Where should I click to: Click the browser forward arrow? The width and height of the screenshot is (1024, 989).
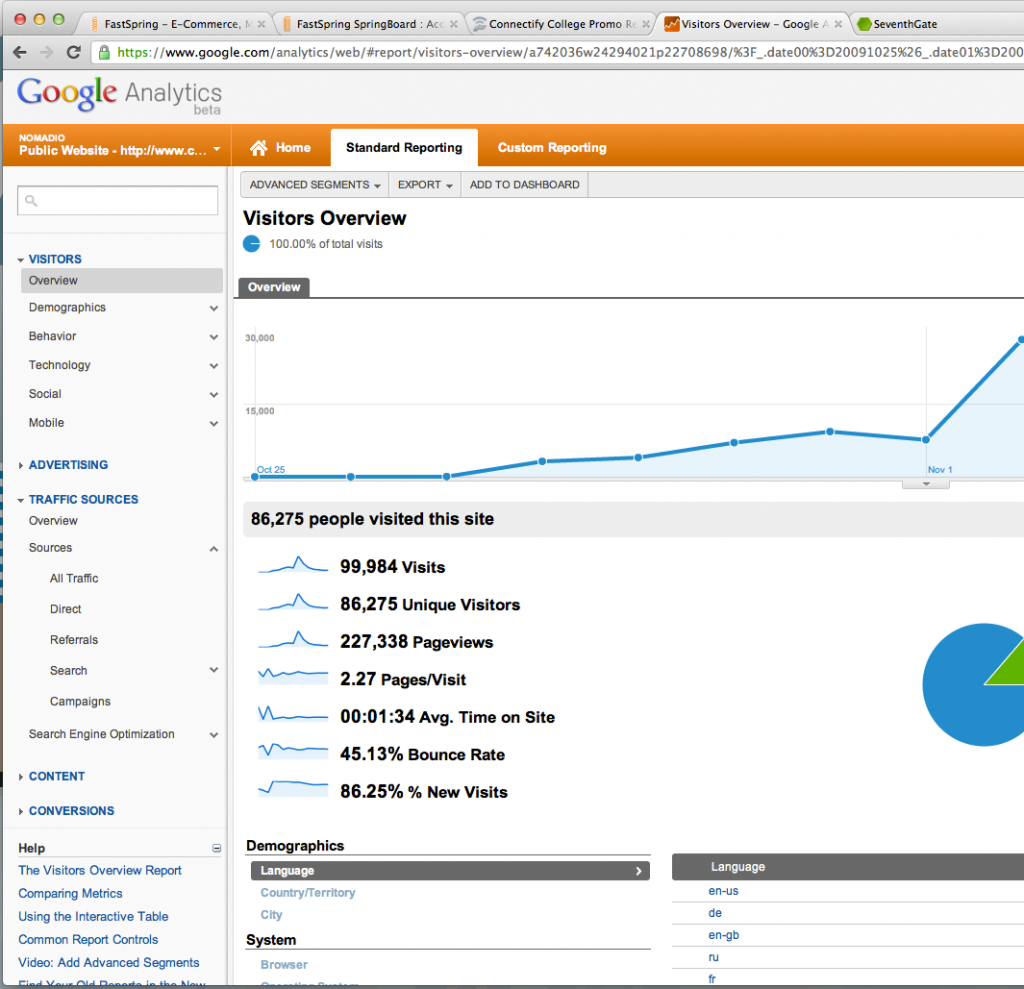[46, 52]
